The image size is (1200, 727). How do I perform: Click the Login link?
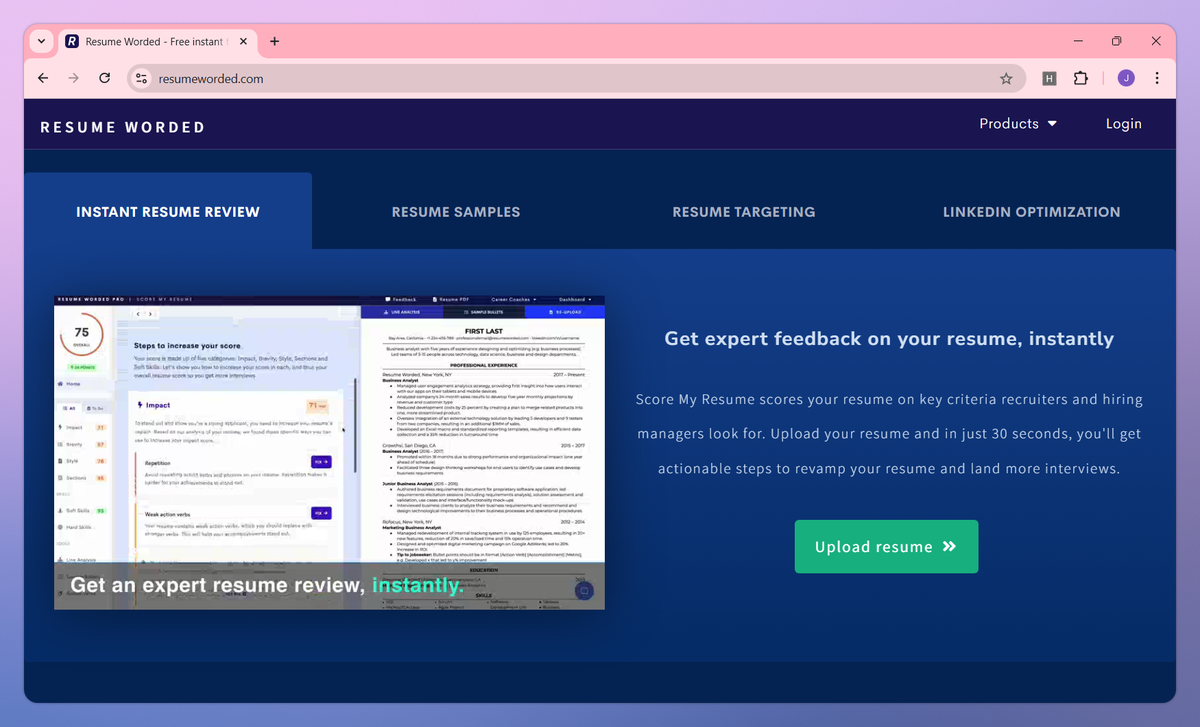pos(1124,124)
